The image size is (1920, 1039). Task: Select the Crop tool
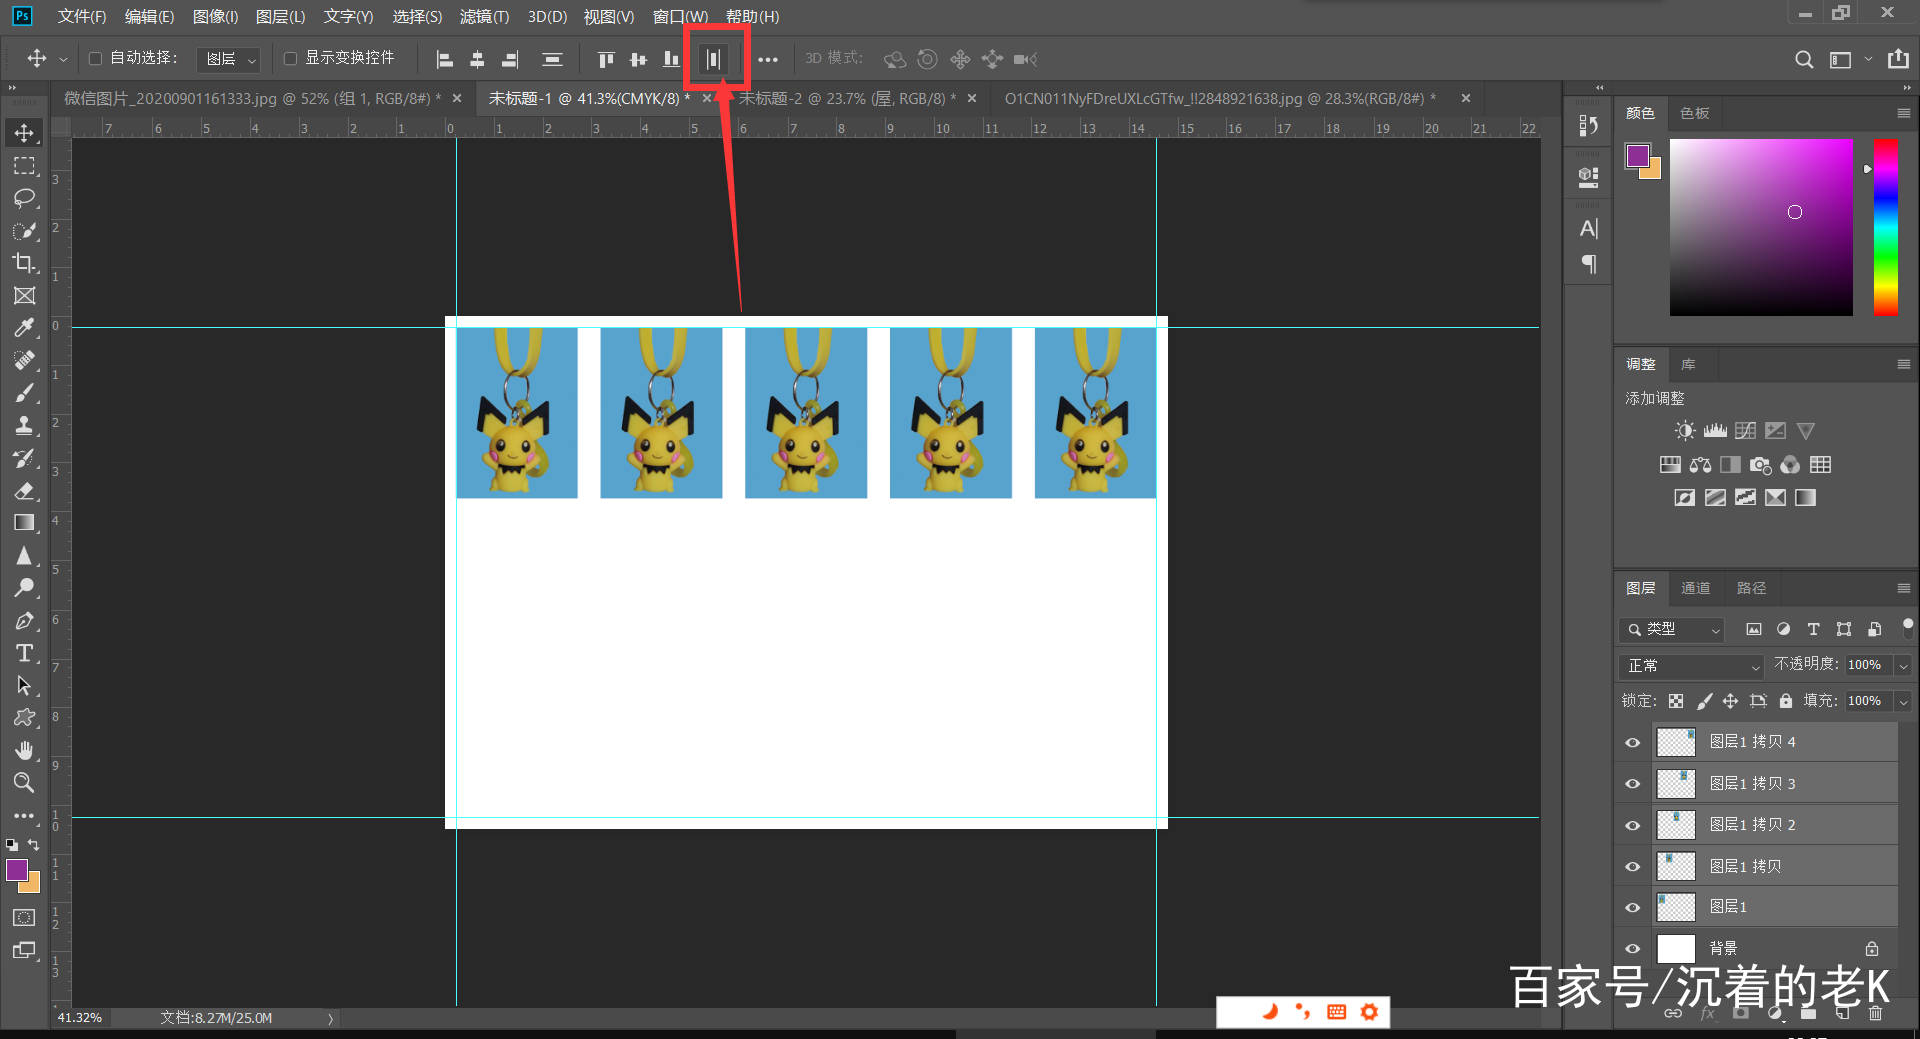tap(24, 263)
